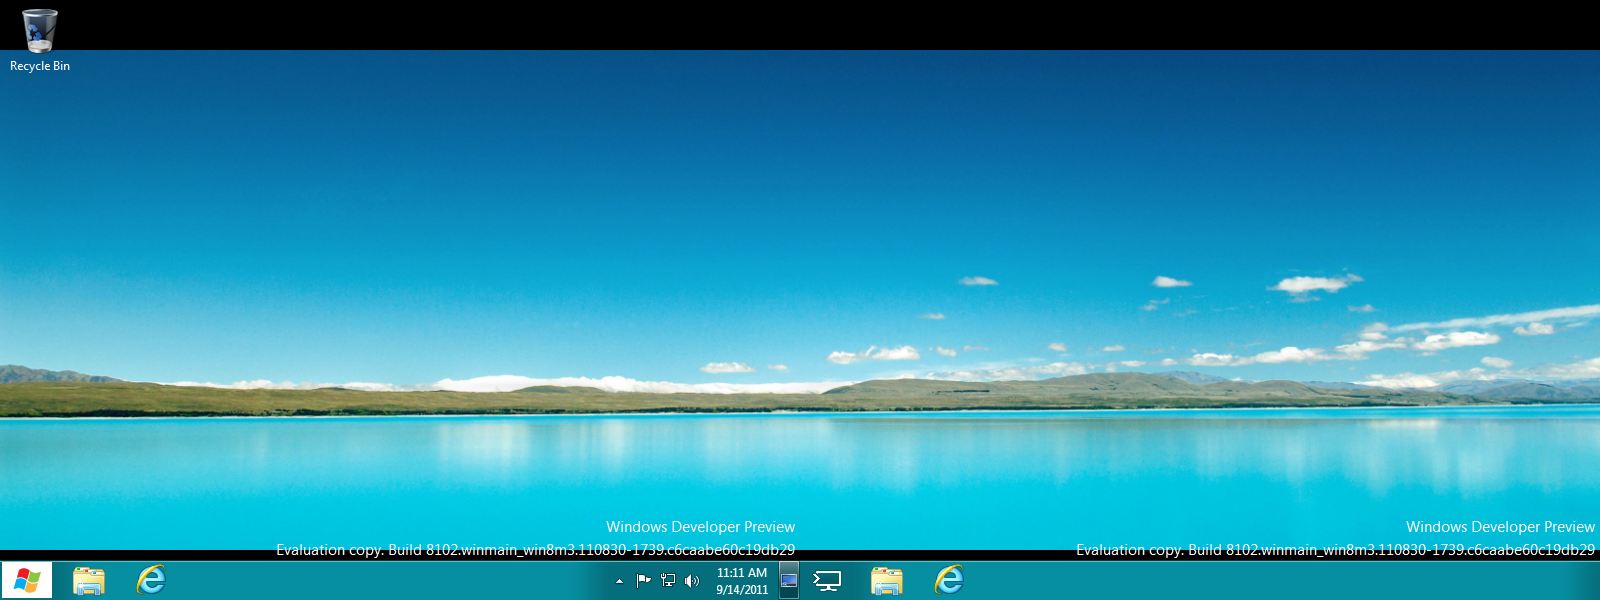Launch File Explorer from the left taskbar

(89, 580)
